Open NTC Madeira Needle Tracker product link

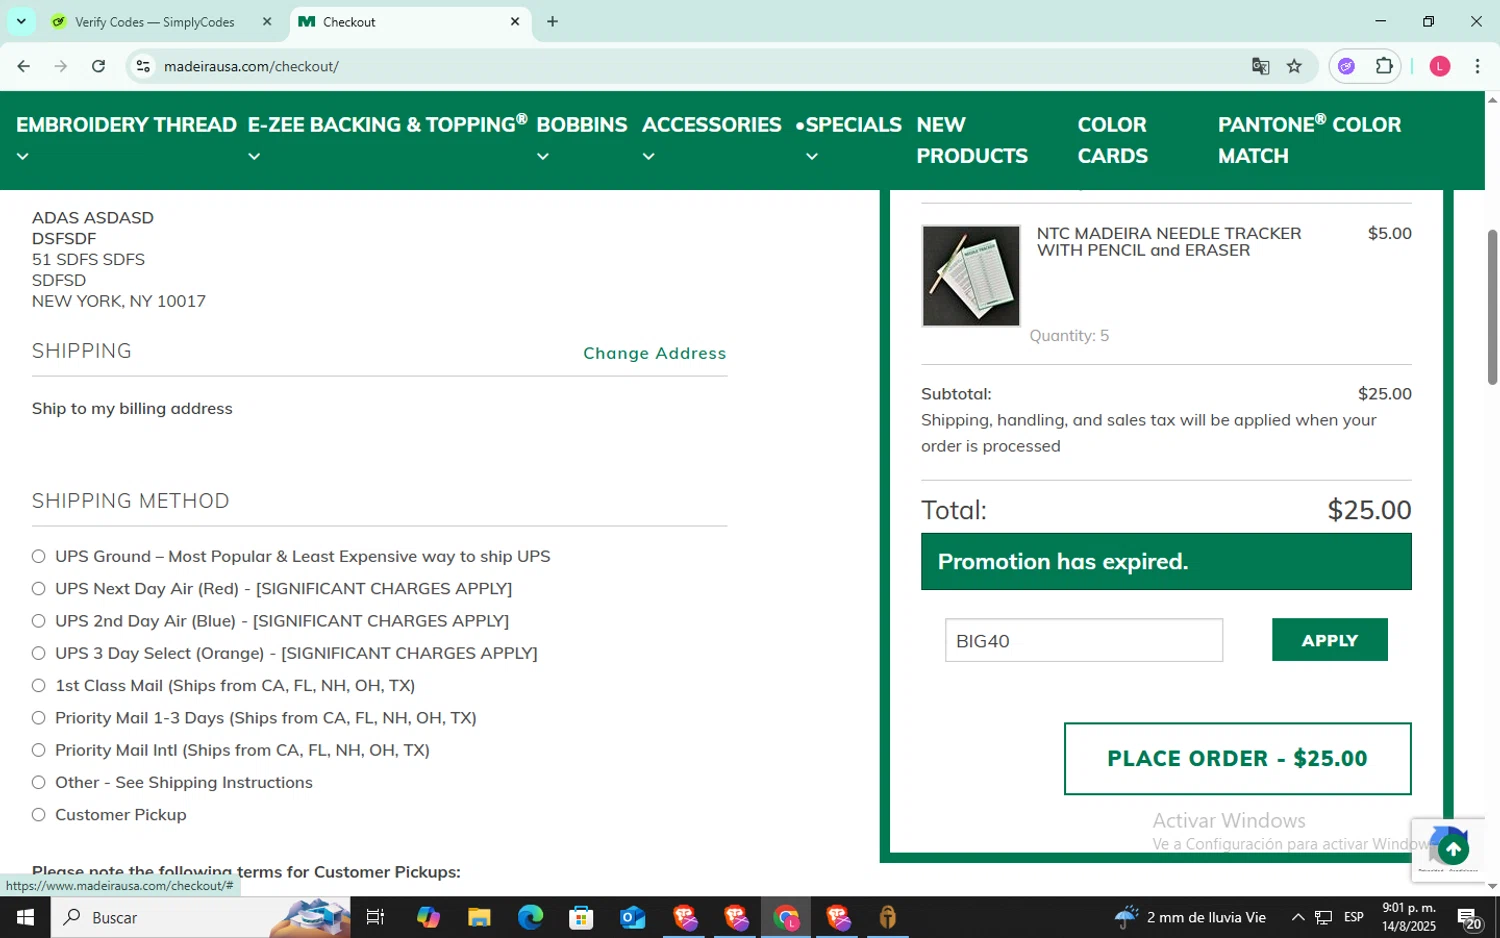pos(1169,242)
